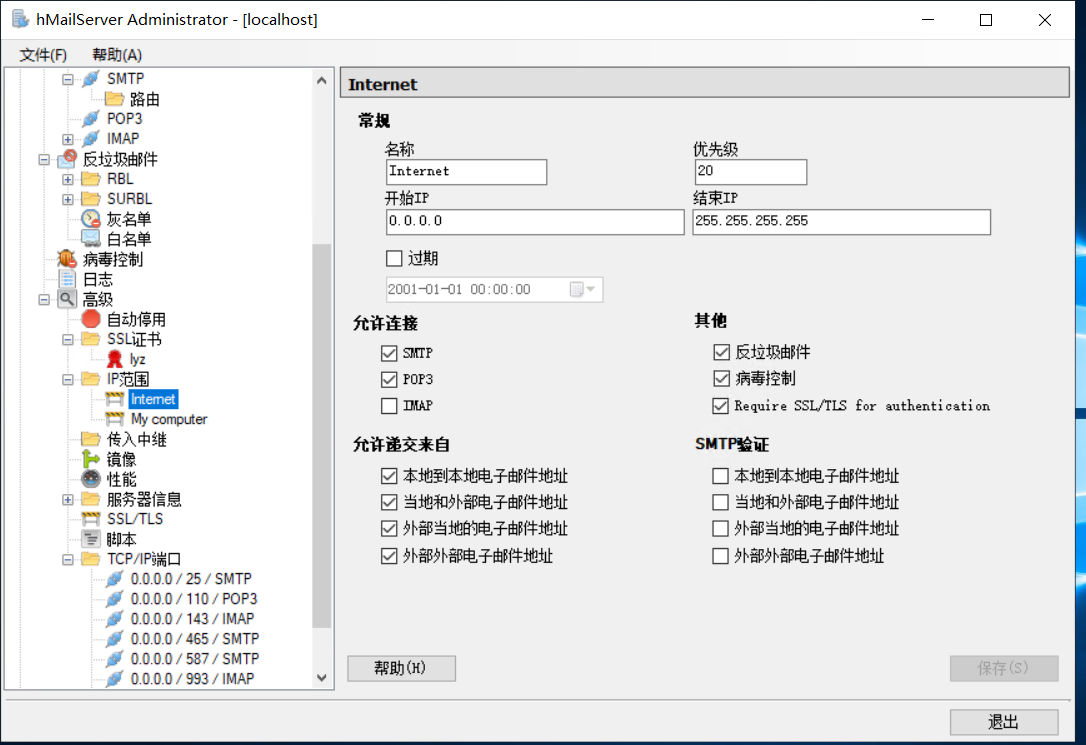This screenshot has width=1086, height=745.
Task: Select the SMTP protocol icon in tree
Action: (90, 78)
